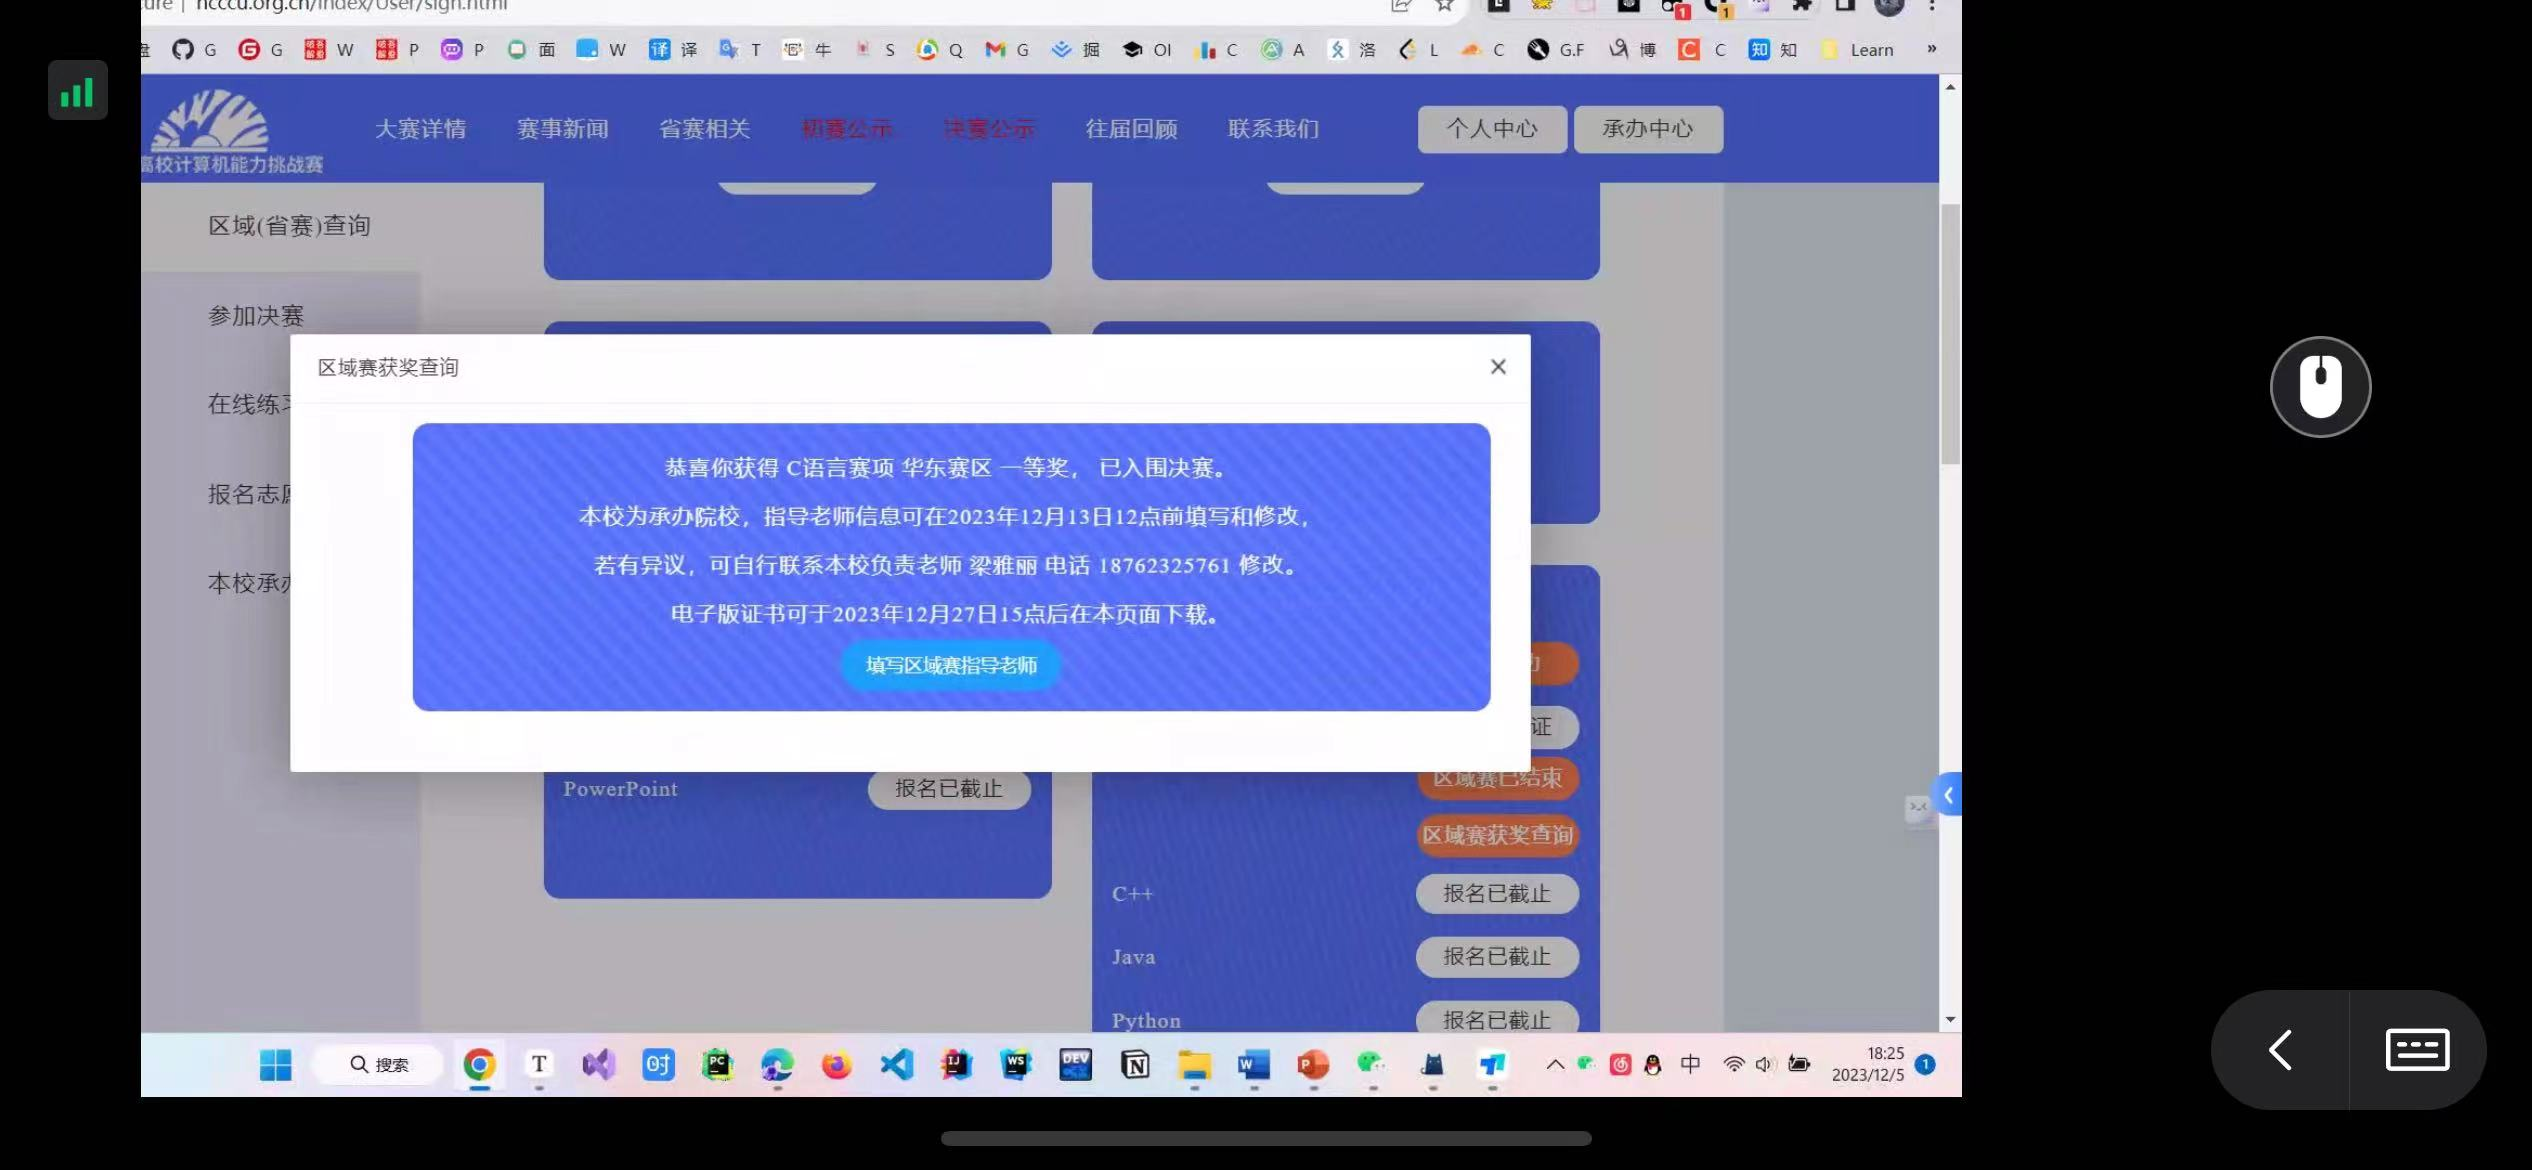Image resolution: width=2532 pixels, height=1170 pixels.
Task: Open the 大赛详情 menu
Action: click(420, 129)
